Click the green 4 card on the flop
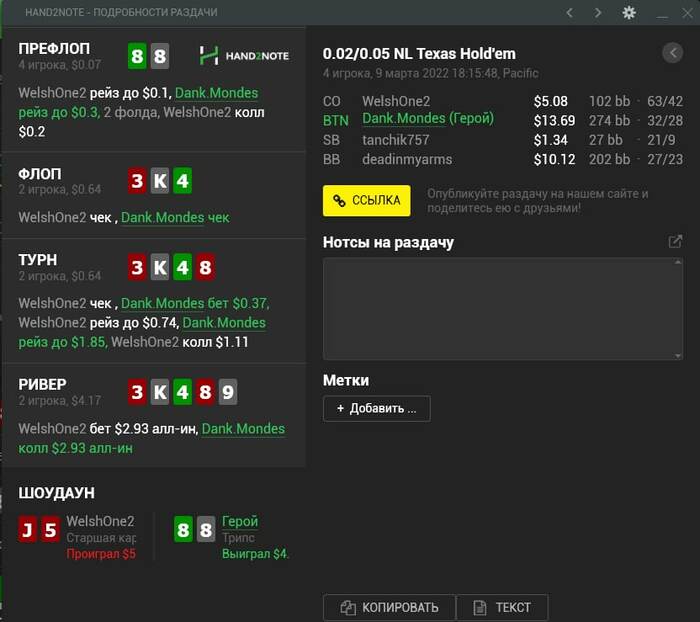 tap(183, 181)
